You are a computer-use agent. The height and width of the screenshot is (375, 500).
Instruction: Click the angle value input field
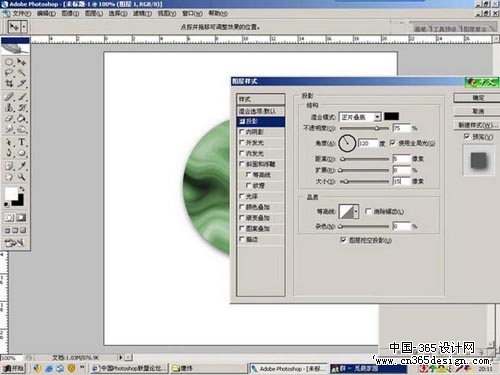[x=368, y=143]
